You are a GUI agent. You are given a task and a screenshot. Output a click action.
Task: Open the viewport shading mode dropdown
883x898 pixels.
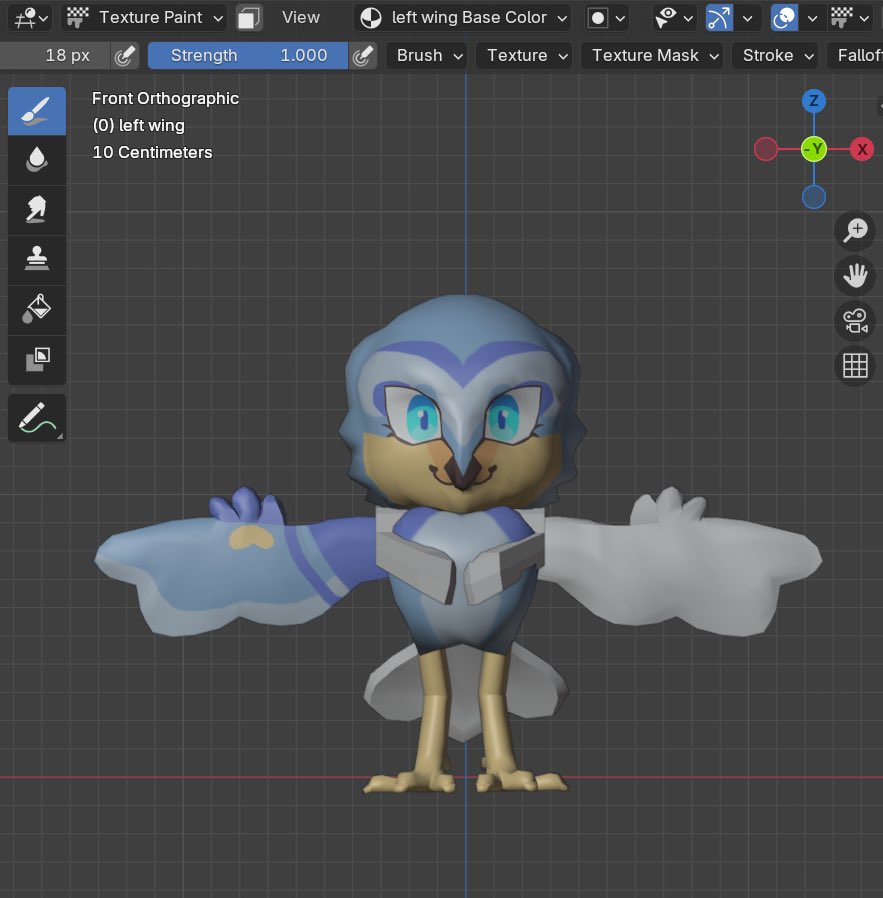tap(850, 18)
